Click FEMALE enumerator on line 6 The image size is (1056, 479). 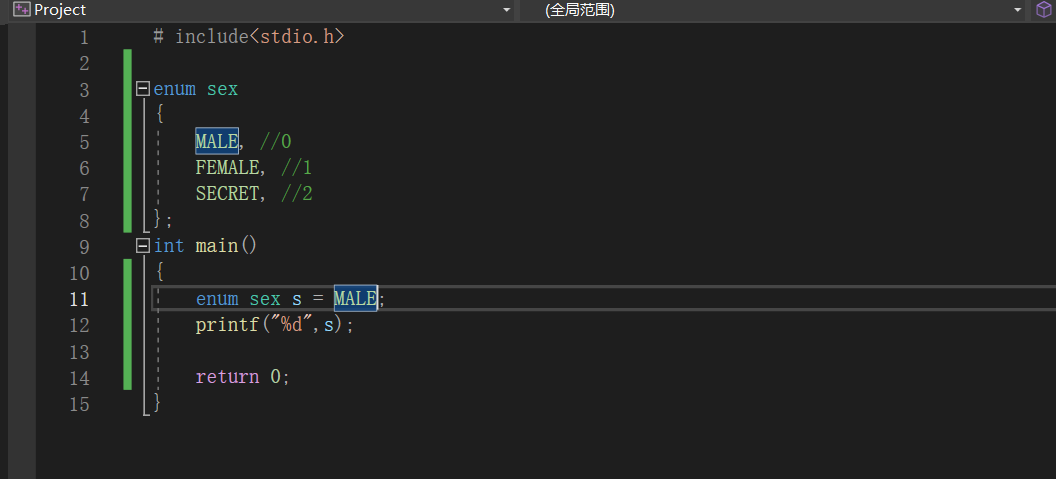(x=227, y=168)
